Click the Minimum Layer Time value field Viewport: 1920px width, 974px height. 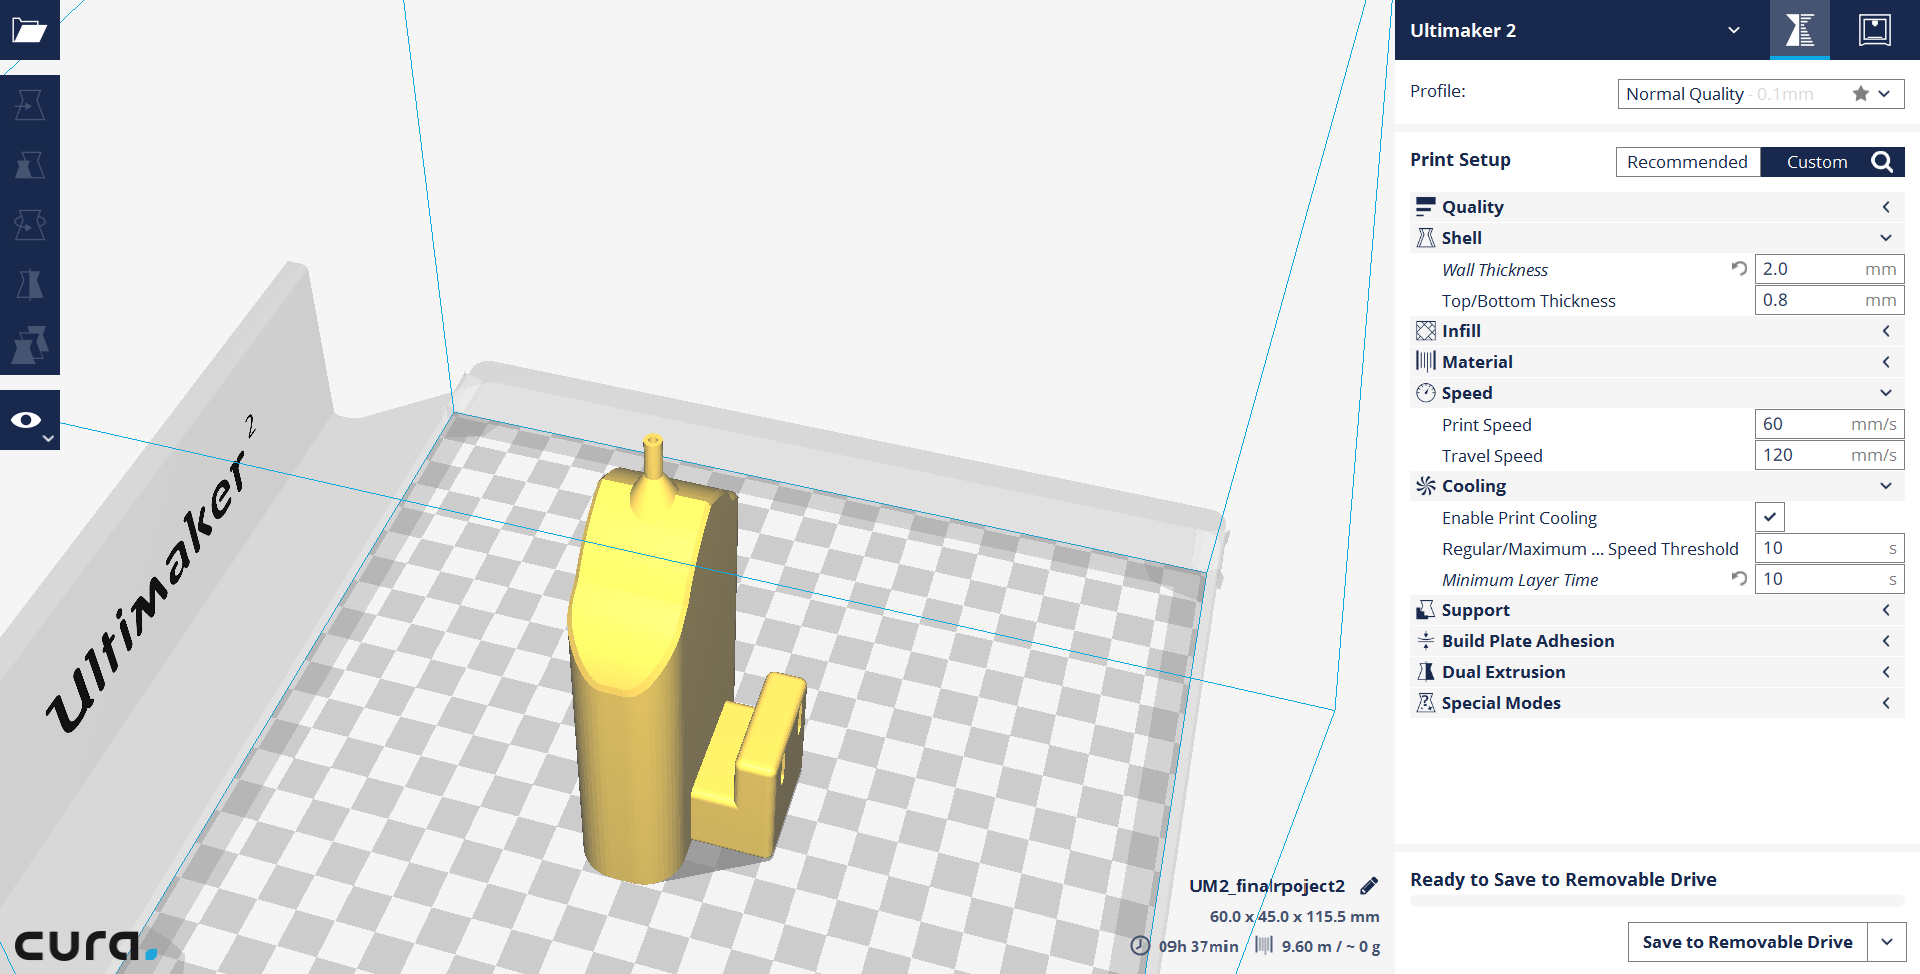[x=1829, y=579]
